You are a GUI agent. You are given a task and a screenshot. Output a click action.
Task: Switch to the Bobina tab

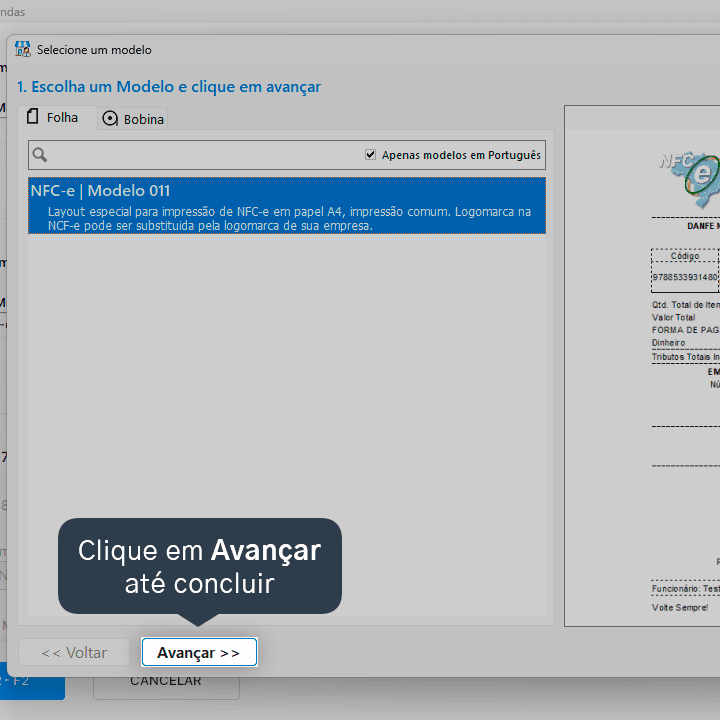(x=133, y=119)
